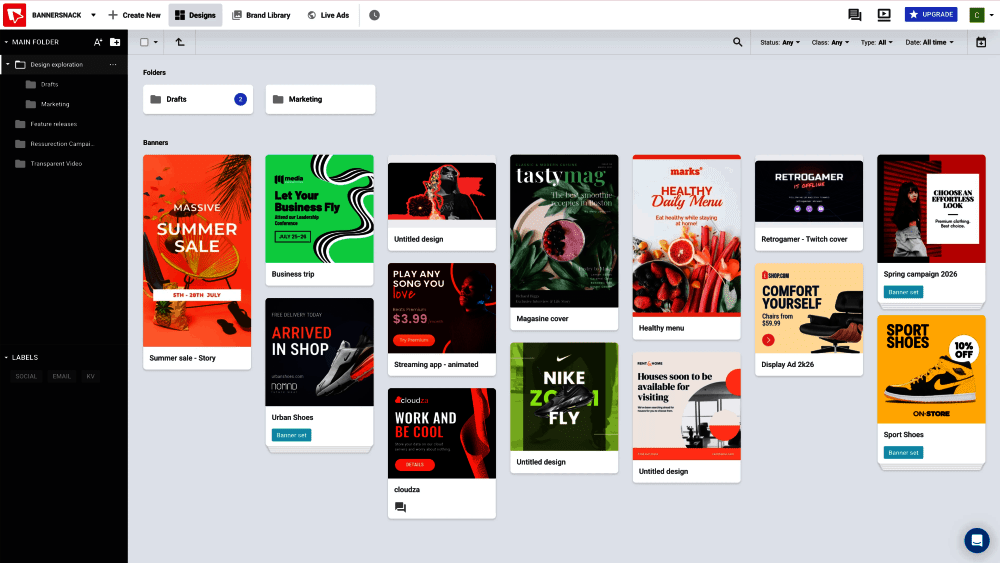Open the Status Any filter dropdown
Viewport: 1000px width, 563px height.
coord(779,43)
